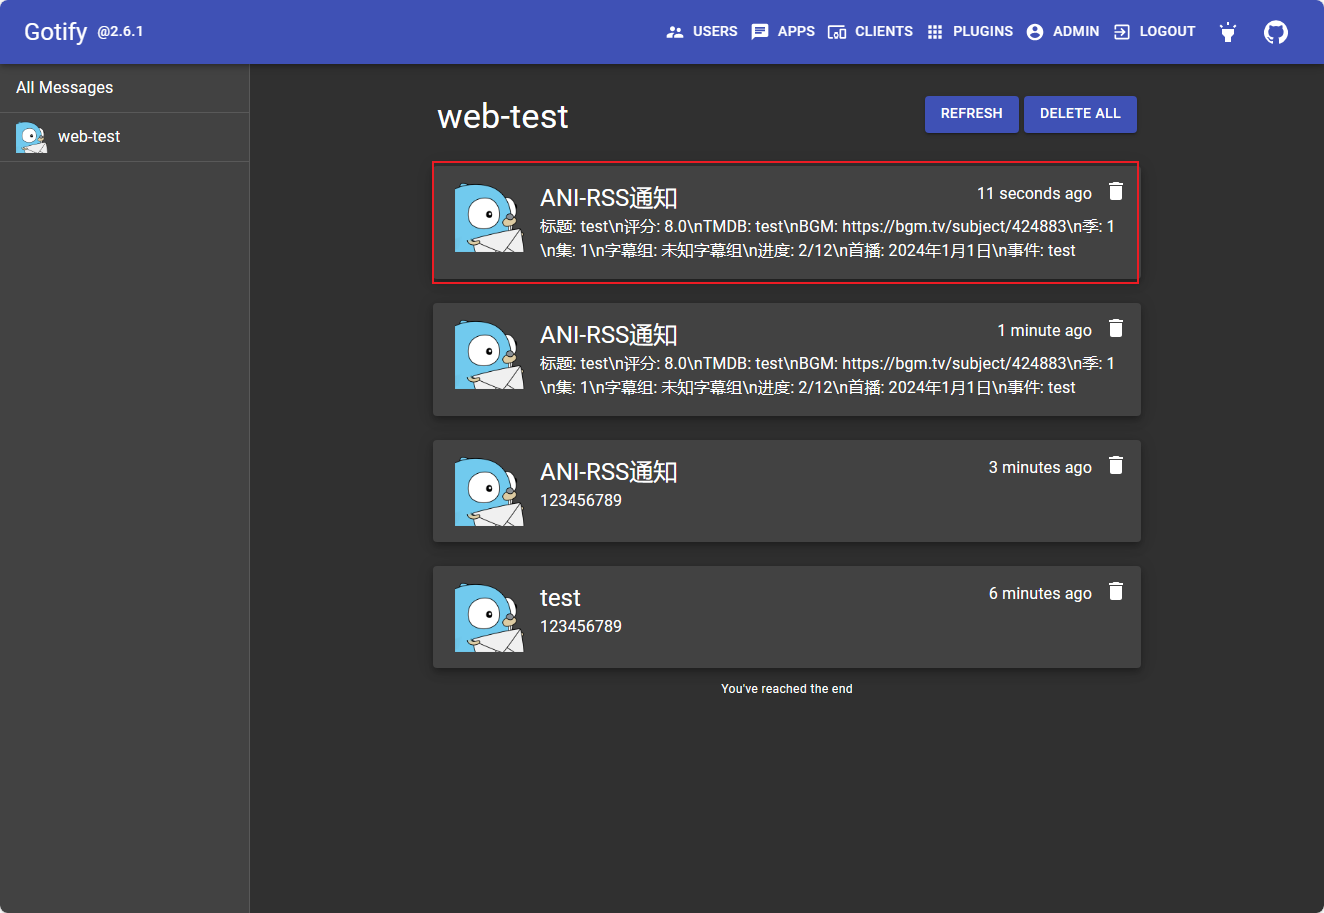Open the ADMIN menu
Image resolution: width=1324 pixels, height=913 pixels.
point(1063,32)
